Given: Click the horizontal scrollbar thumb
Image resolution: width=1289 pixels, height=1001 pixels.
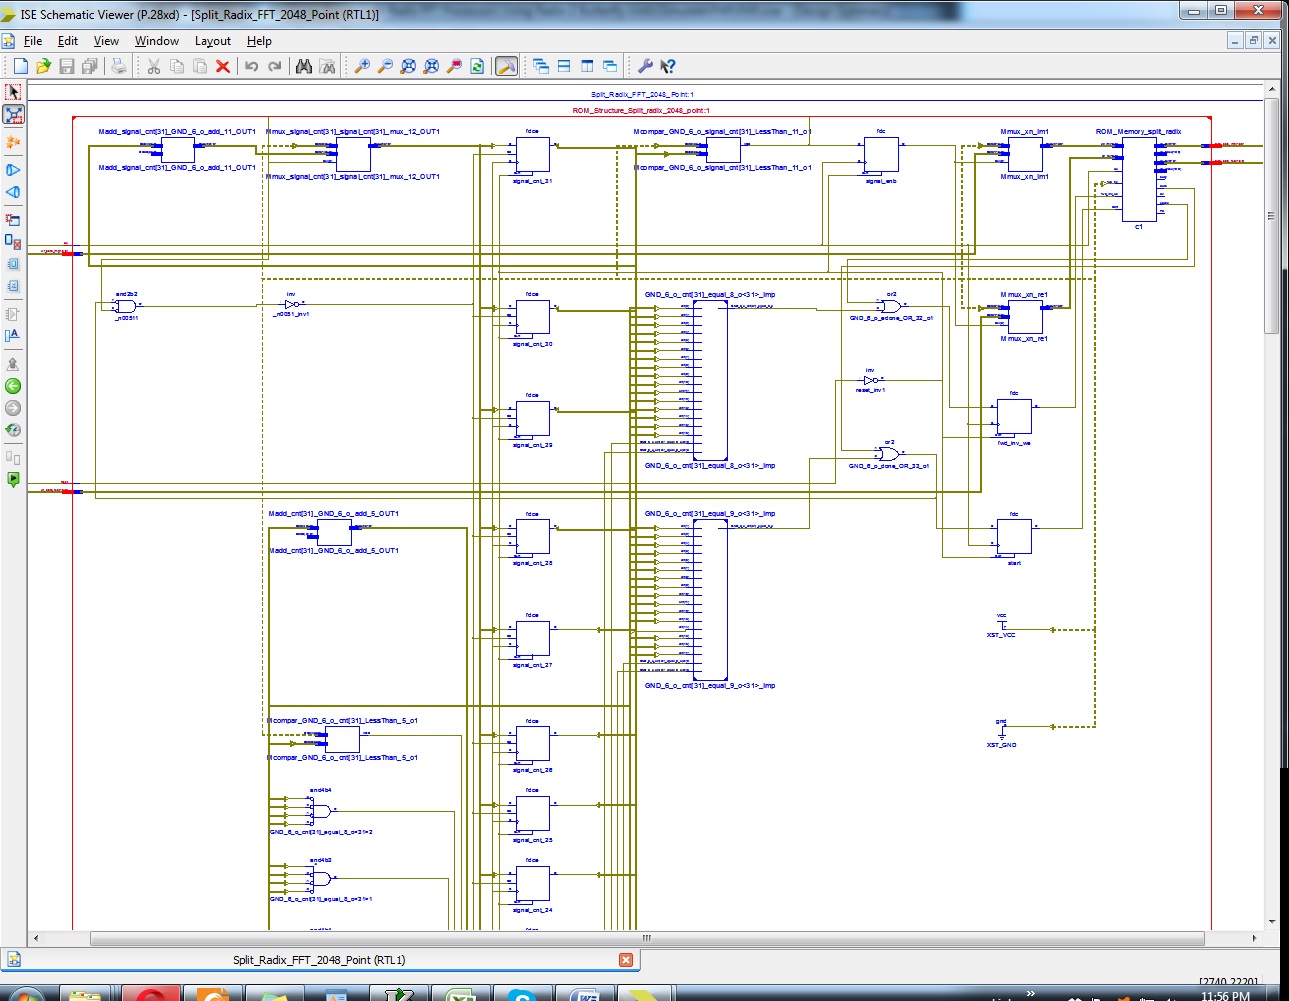Looking at the screenshot, I should 647,938.
